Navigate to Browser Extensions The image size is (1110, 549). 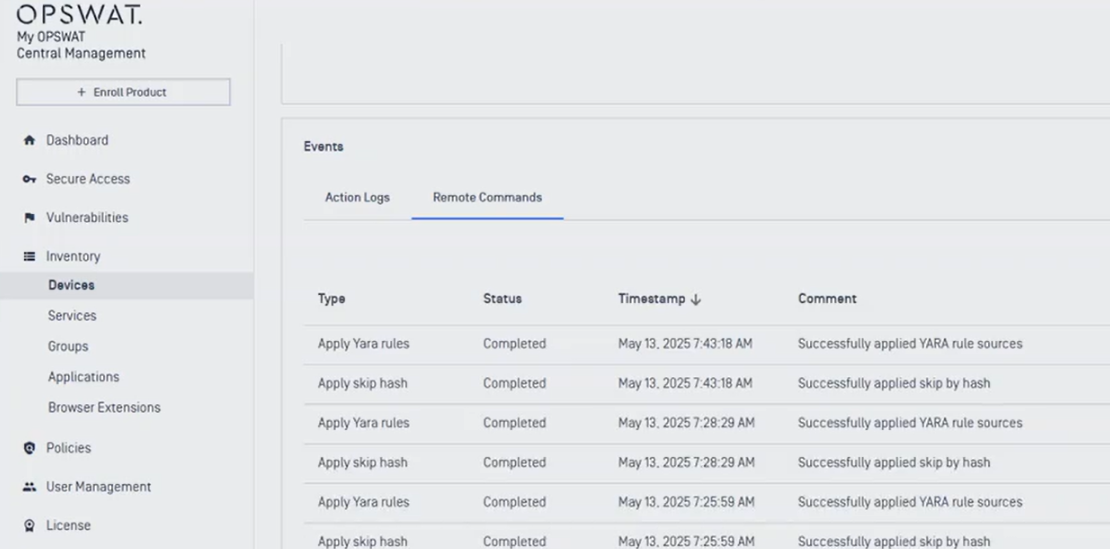pyautogui.click(x=104, y=408)
